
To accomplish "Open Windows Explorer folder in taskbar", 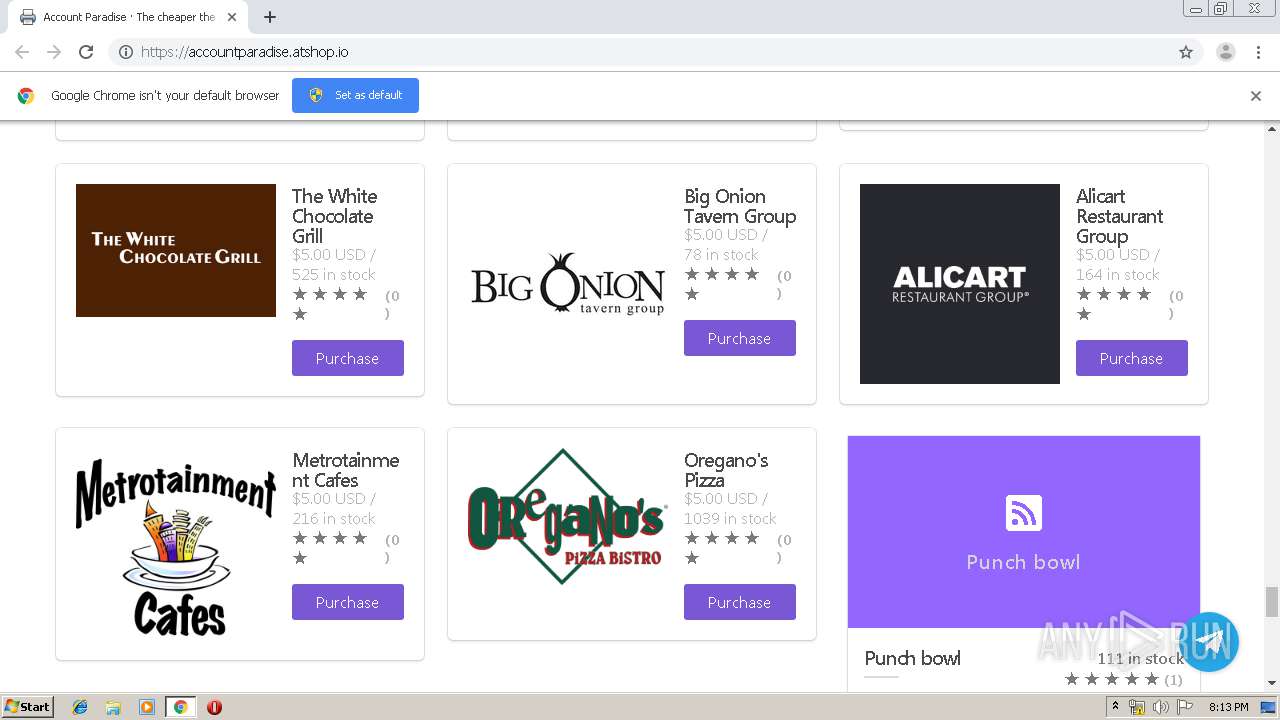I will 113,707.
